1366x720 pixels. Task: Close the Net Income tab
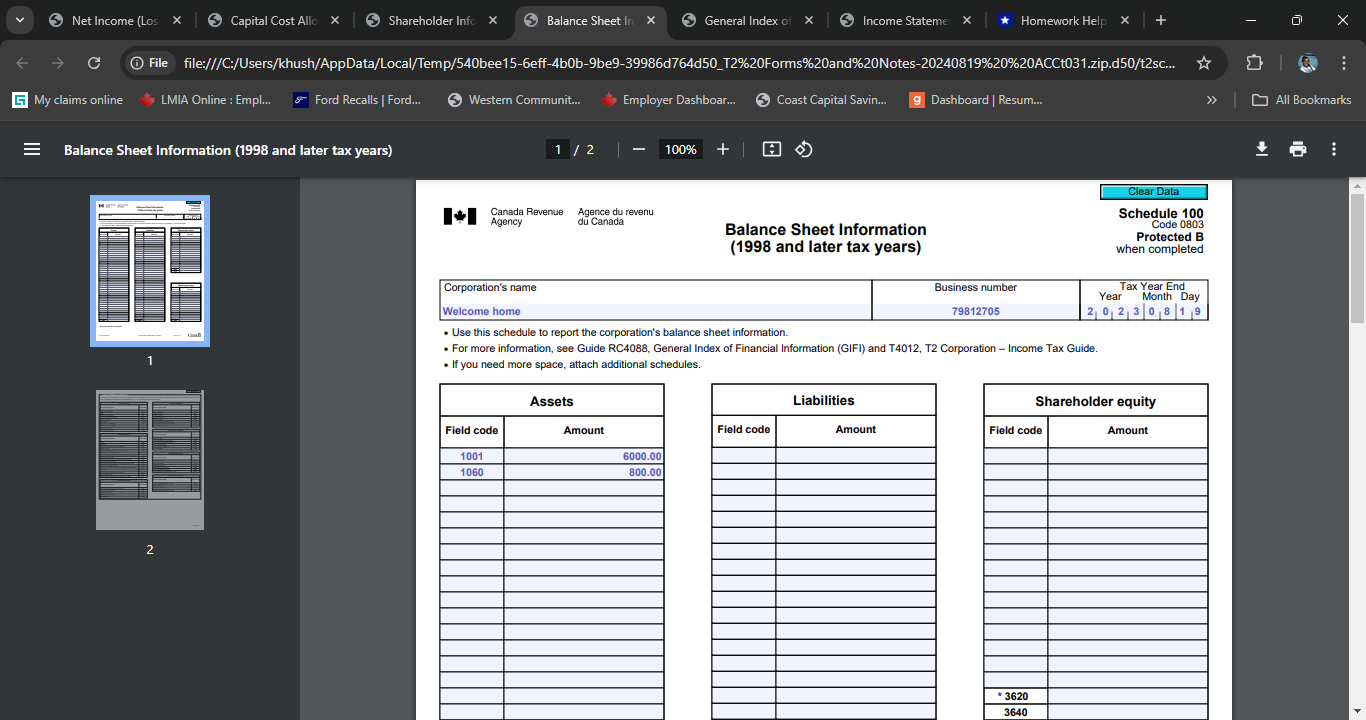177,20
